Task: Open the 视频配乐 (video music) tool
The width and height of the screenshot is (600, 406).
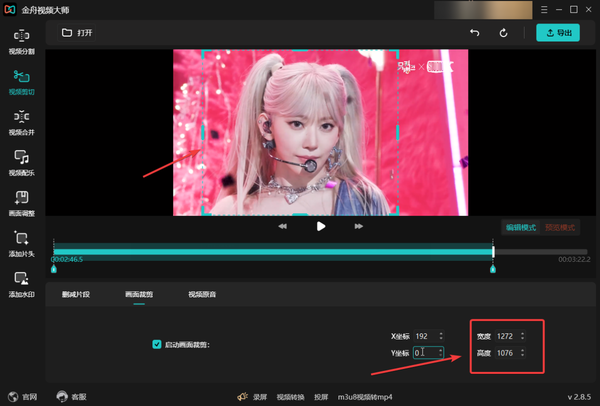Action: [21, 162]
